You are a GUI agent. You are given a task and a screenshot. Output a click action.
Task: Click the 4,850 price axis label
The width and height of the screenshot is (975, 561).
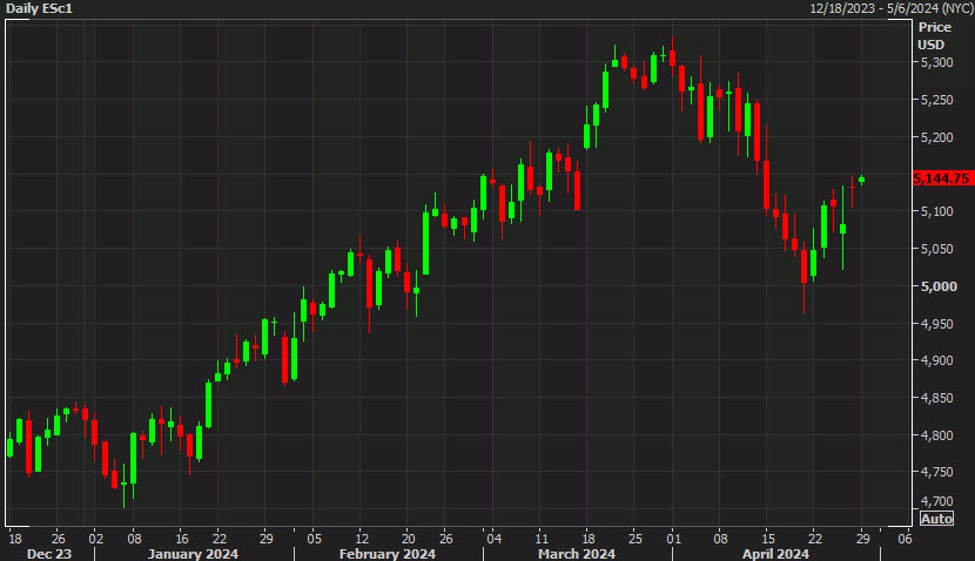coord(936,398)
